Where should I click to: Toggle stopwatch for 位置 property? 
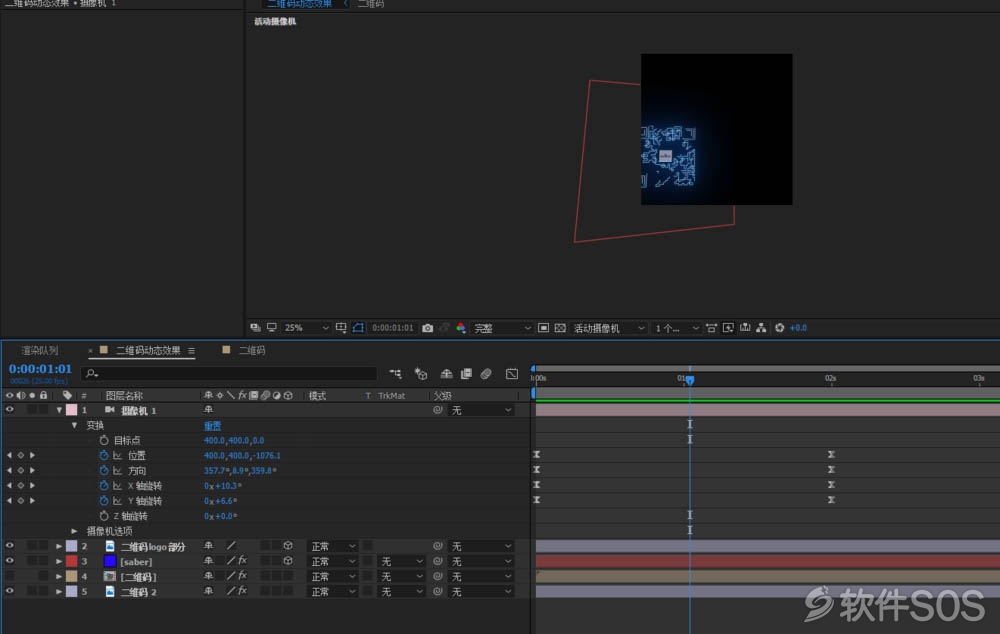[x=104, y=455]
